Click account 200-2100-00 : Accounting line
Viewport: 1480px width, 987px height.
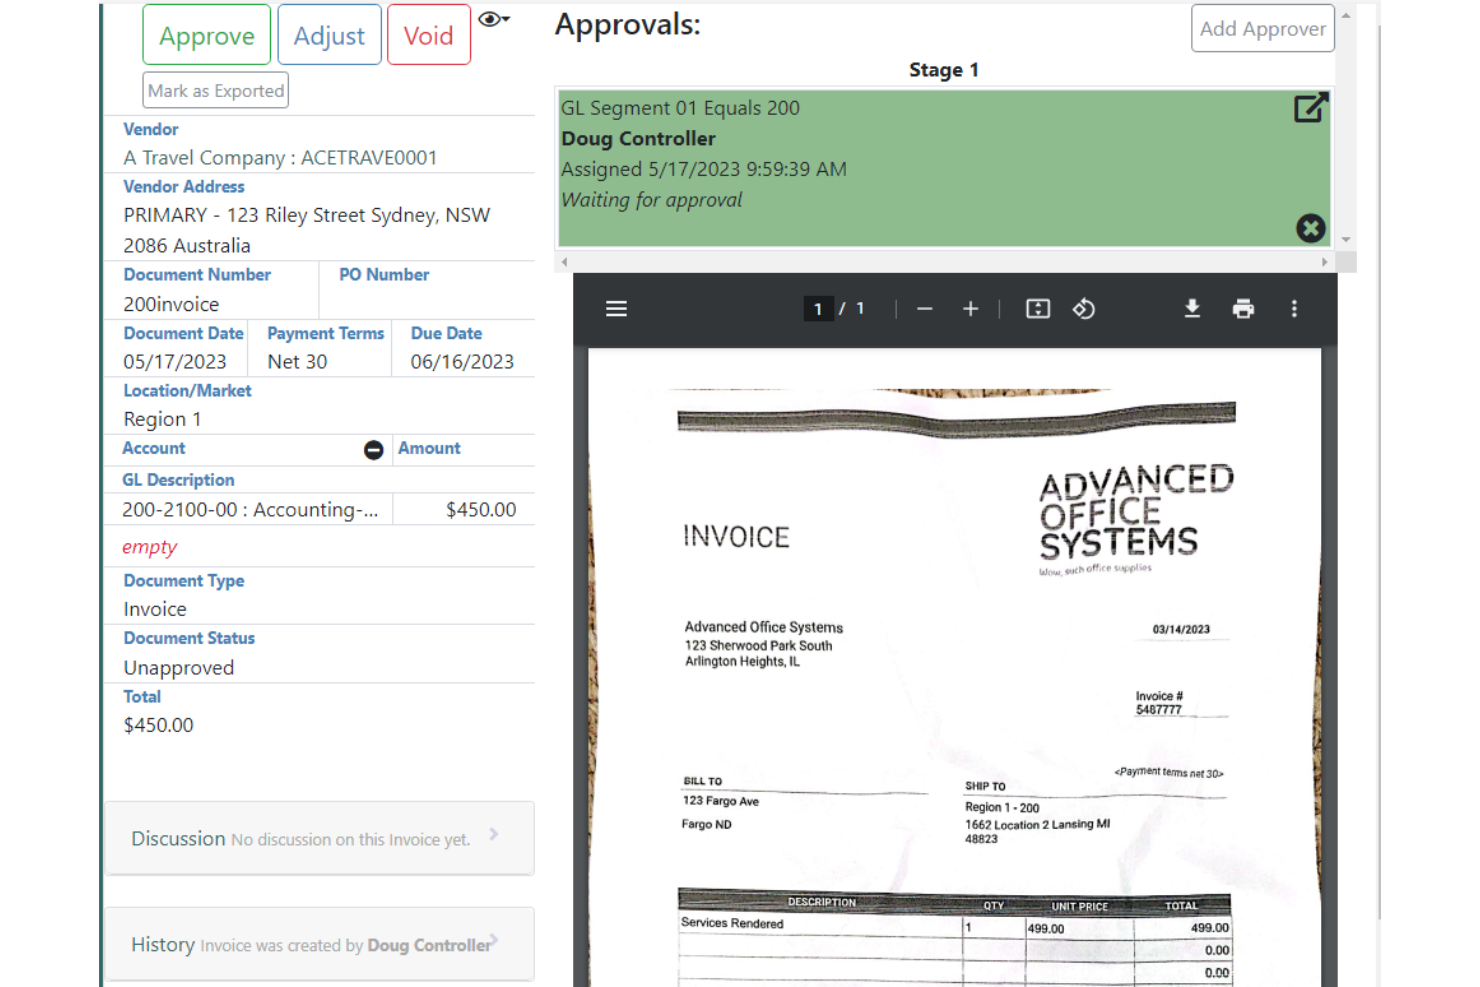point(250,510)
